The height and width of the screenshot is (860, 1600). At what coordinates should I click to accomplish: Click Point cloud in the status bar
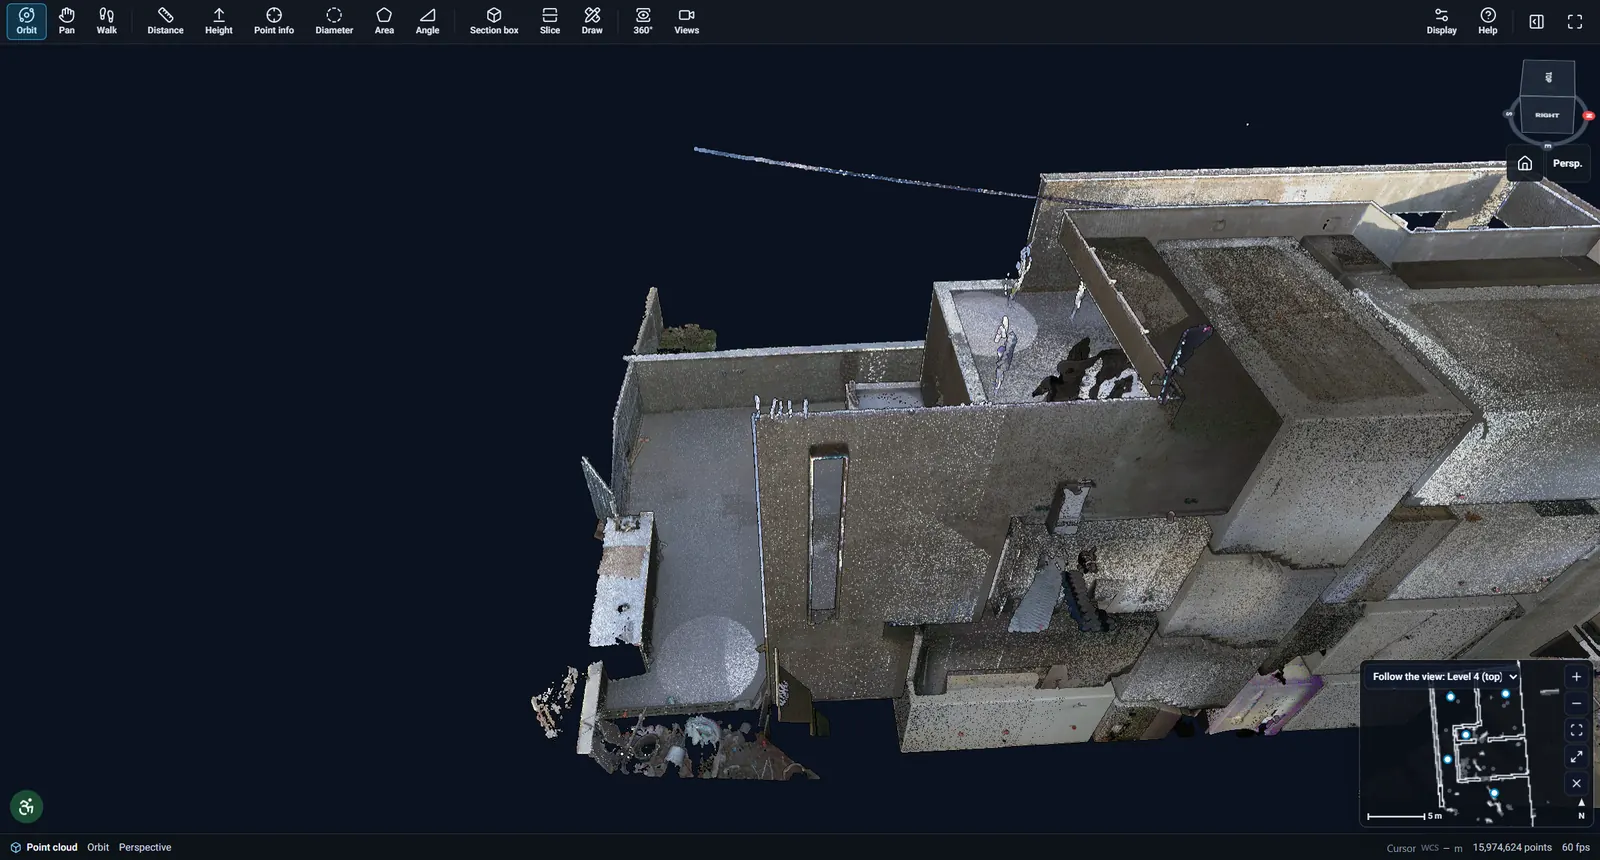click(44, 847)
